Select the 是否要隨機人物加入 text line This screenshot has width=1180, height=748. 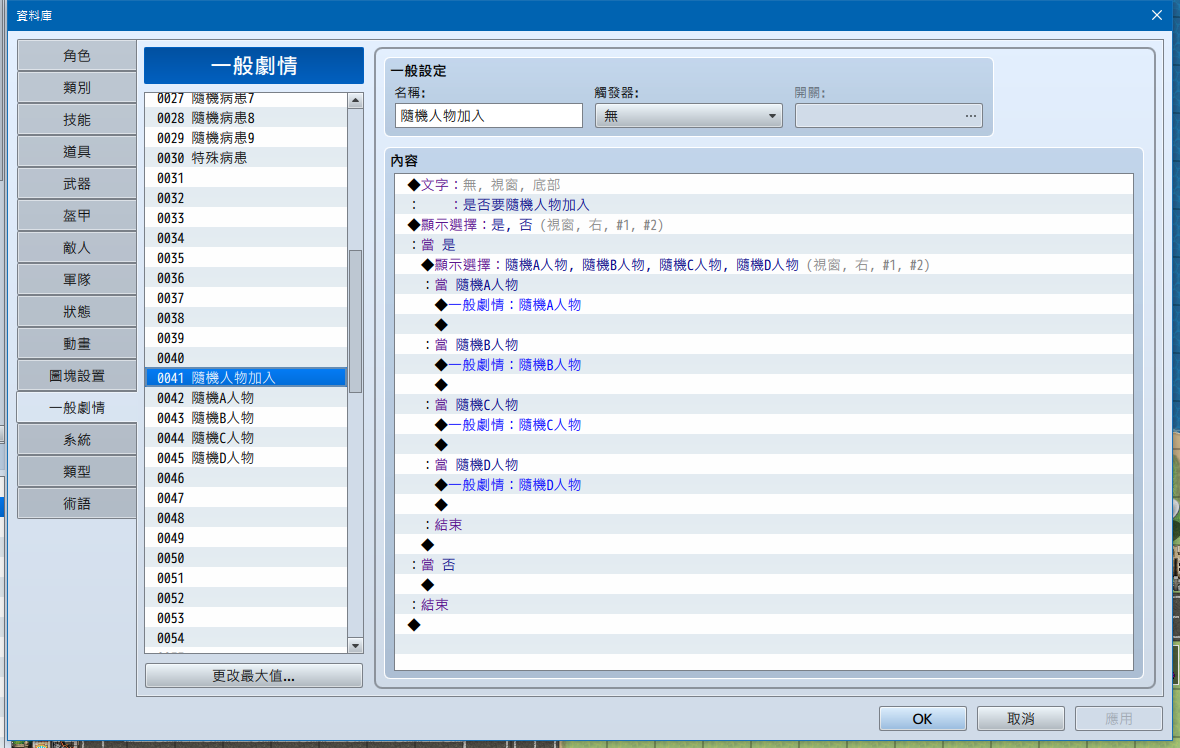tap(764, 205)
